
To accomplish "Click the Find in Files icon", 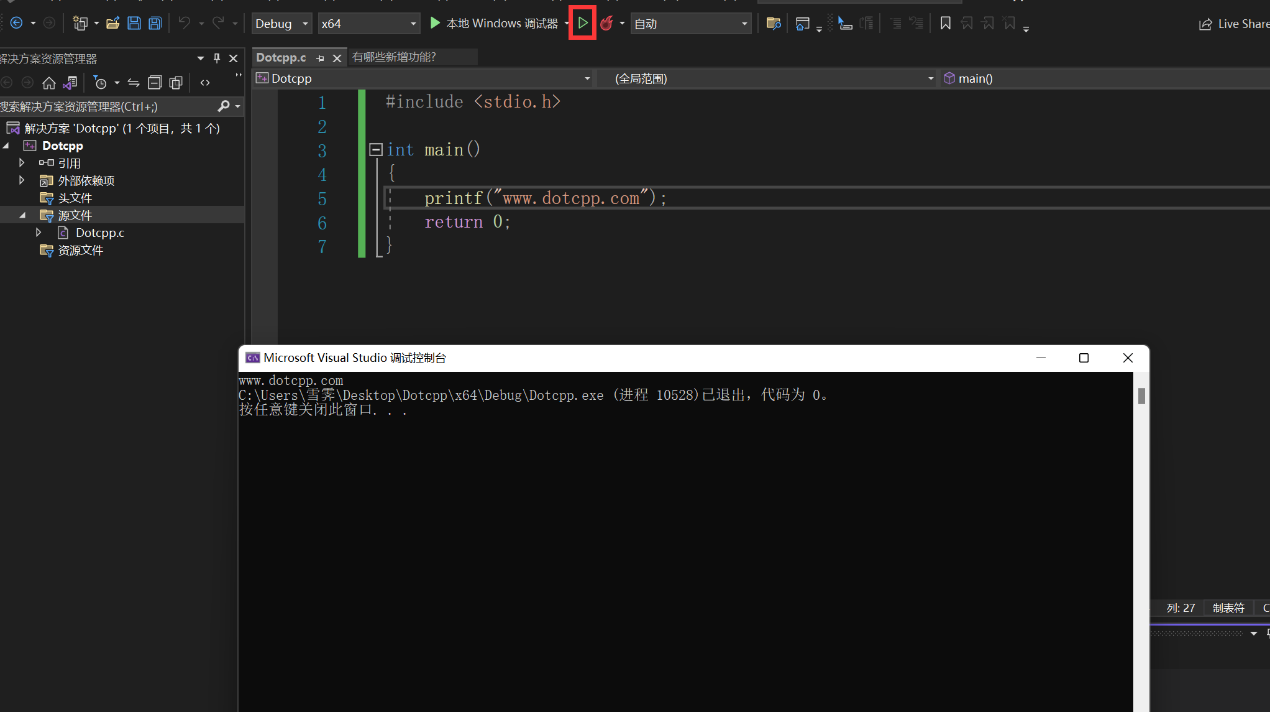I will click(x=773, y=23).
